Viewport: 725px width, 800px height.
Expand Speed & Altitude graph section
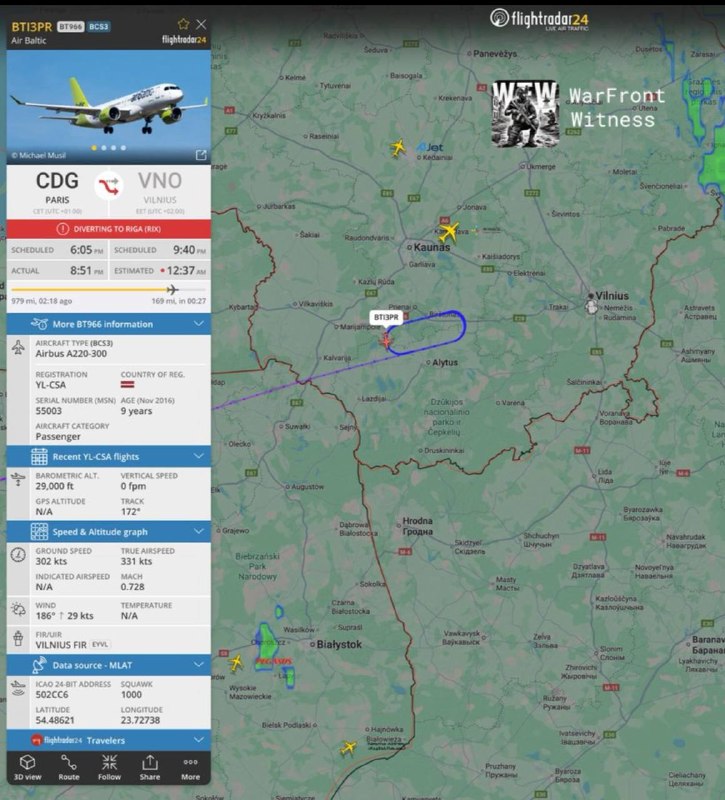click(108, 532)
